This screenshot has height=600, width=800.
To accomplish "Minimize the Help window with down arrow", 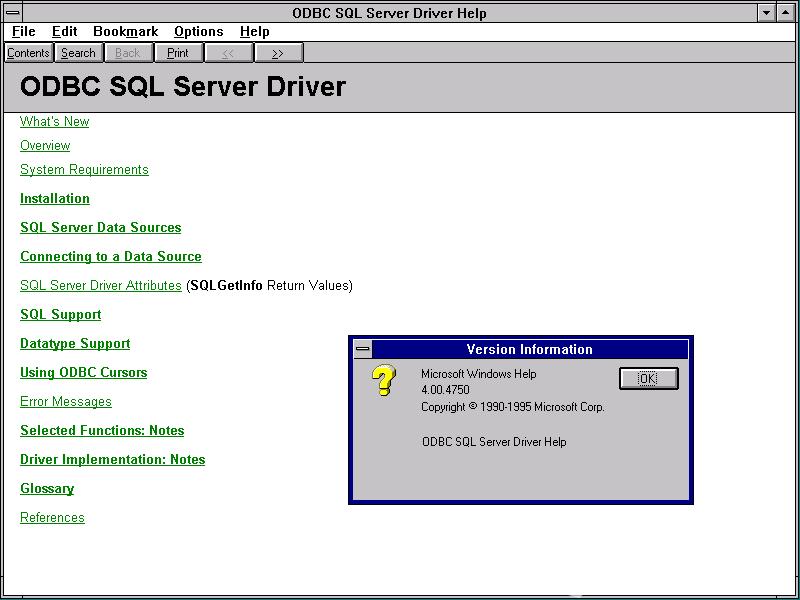I will [x=766, y=13].
